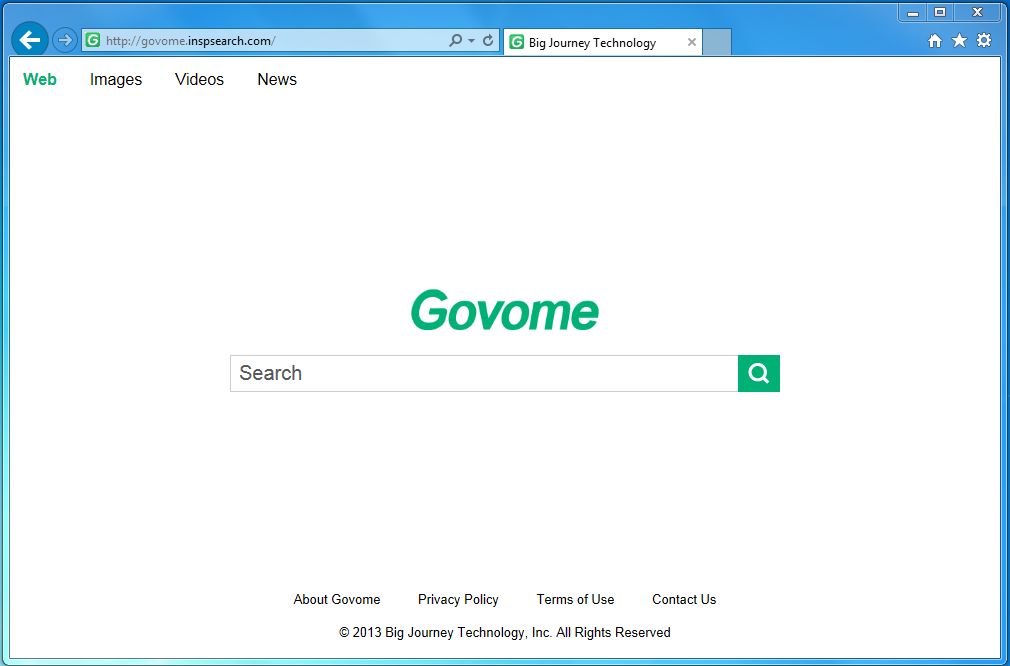Open browser settings via the gear icon
1010x666 pixels.
click(984, 40)
